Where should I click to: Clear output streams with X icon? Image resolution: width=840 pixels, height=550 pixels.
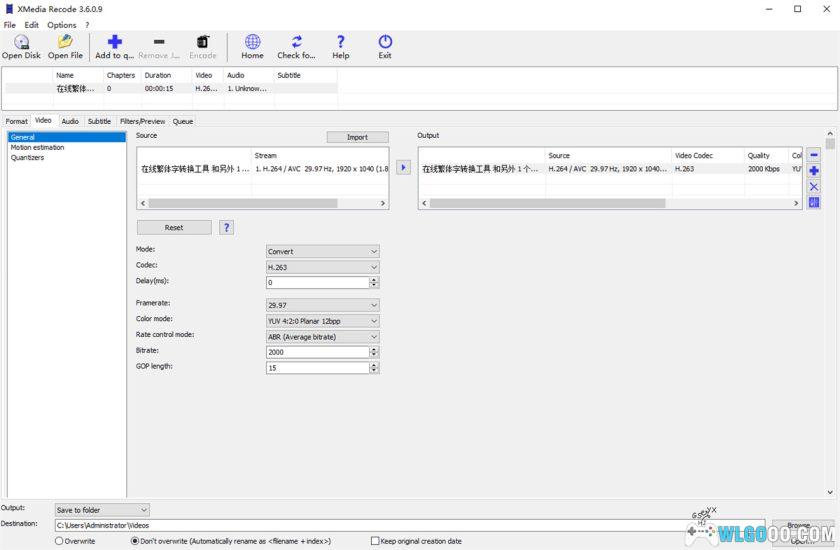[814, 186]
